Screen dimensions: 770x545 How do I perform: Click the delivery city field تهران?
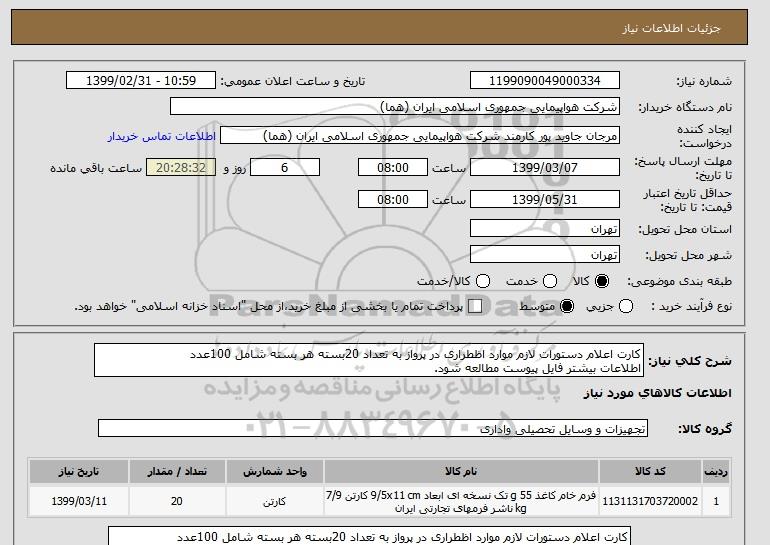[x=545, y=254]
